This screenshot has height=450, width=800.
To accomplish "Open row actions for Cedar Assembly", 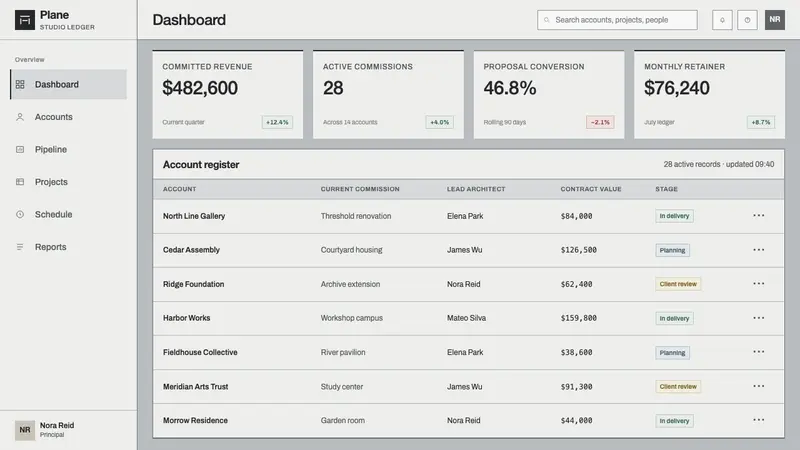I will [x=759, y=249].
